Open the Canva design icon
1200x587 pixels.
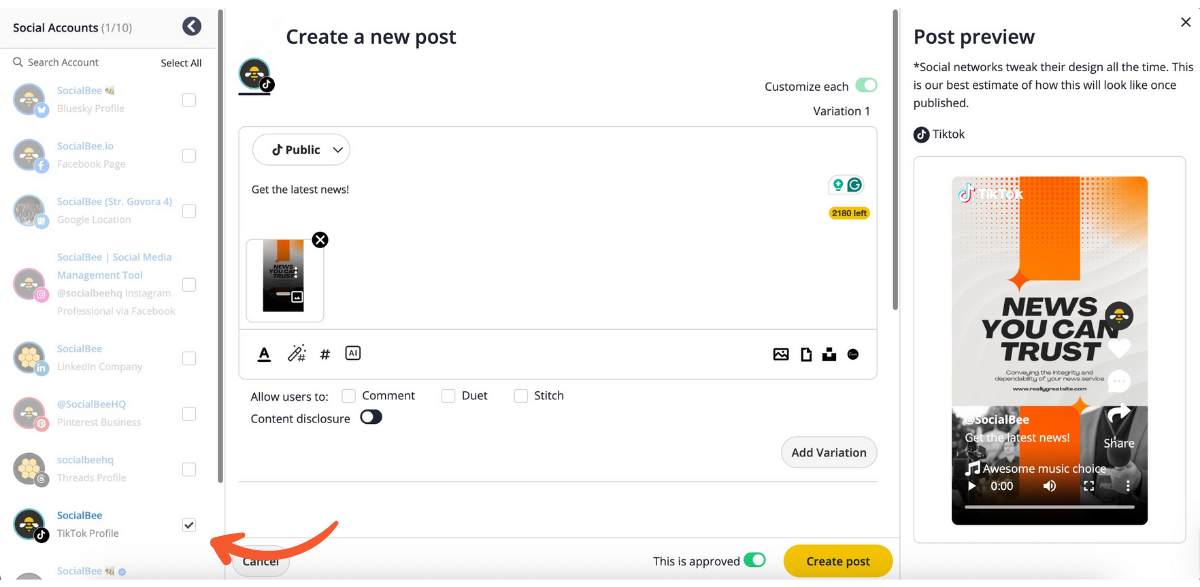click(853, 354)
